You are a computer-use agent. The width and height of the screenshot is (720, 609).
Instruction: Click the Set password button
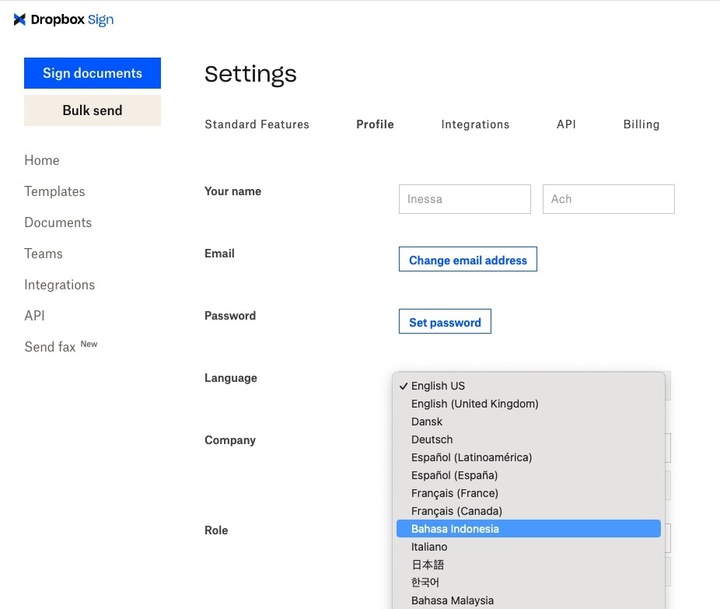pyautogui.click(x=445, y=321)
